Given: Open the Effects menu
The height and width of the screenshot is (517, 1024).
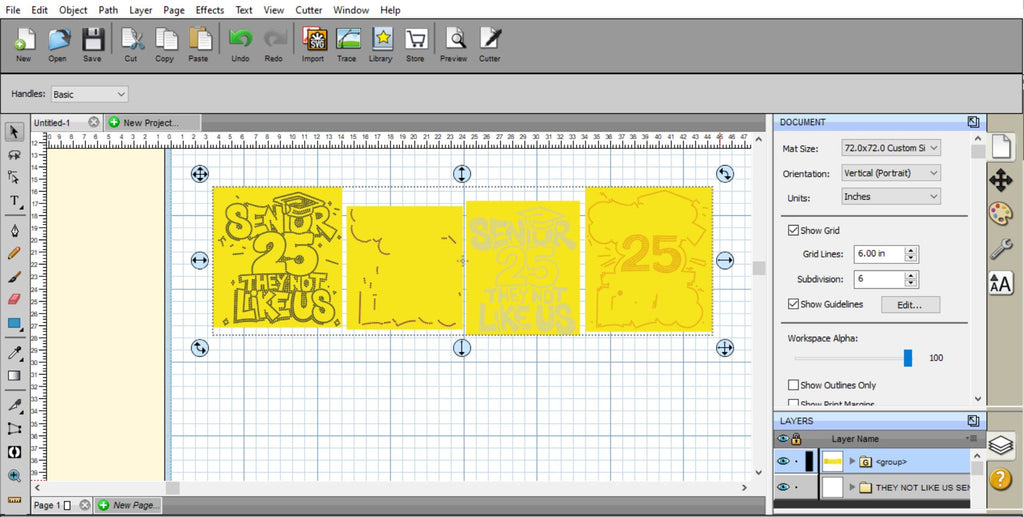Looking at the screenshot, I should pos(210,10).
